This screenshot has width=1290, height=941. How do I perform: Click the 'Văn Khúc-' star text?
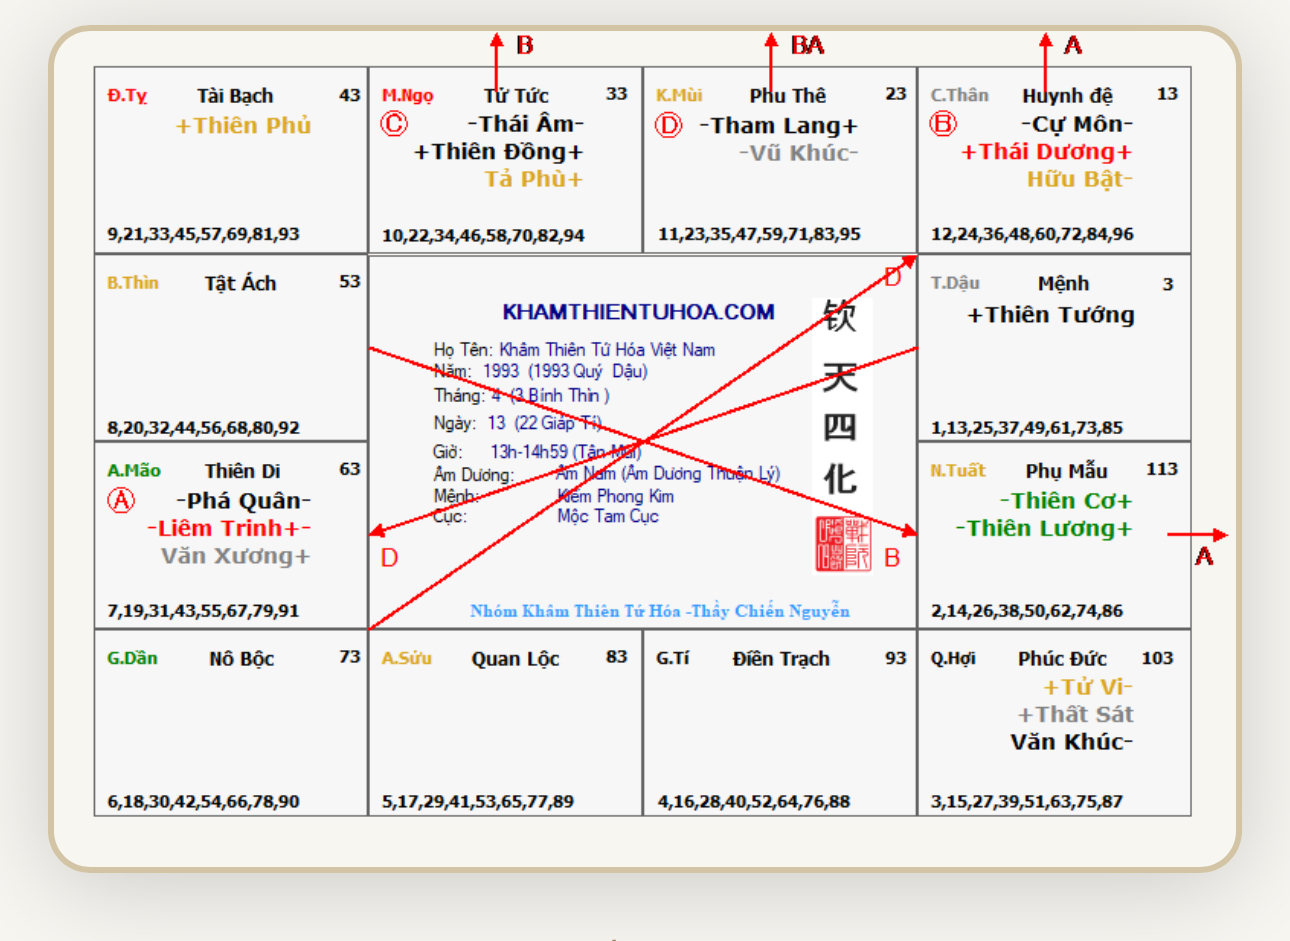point(1071,742)
